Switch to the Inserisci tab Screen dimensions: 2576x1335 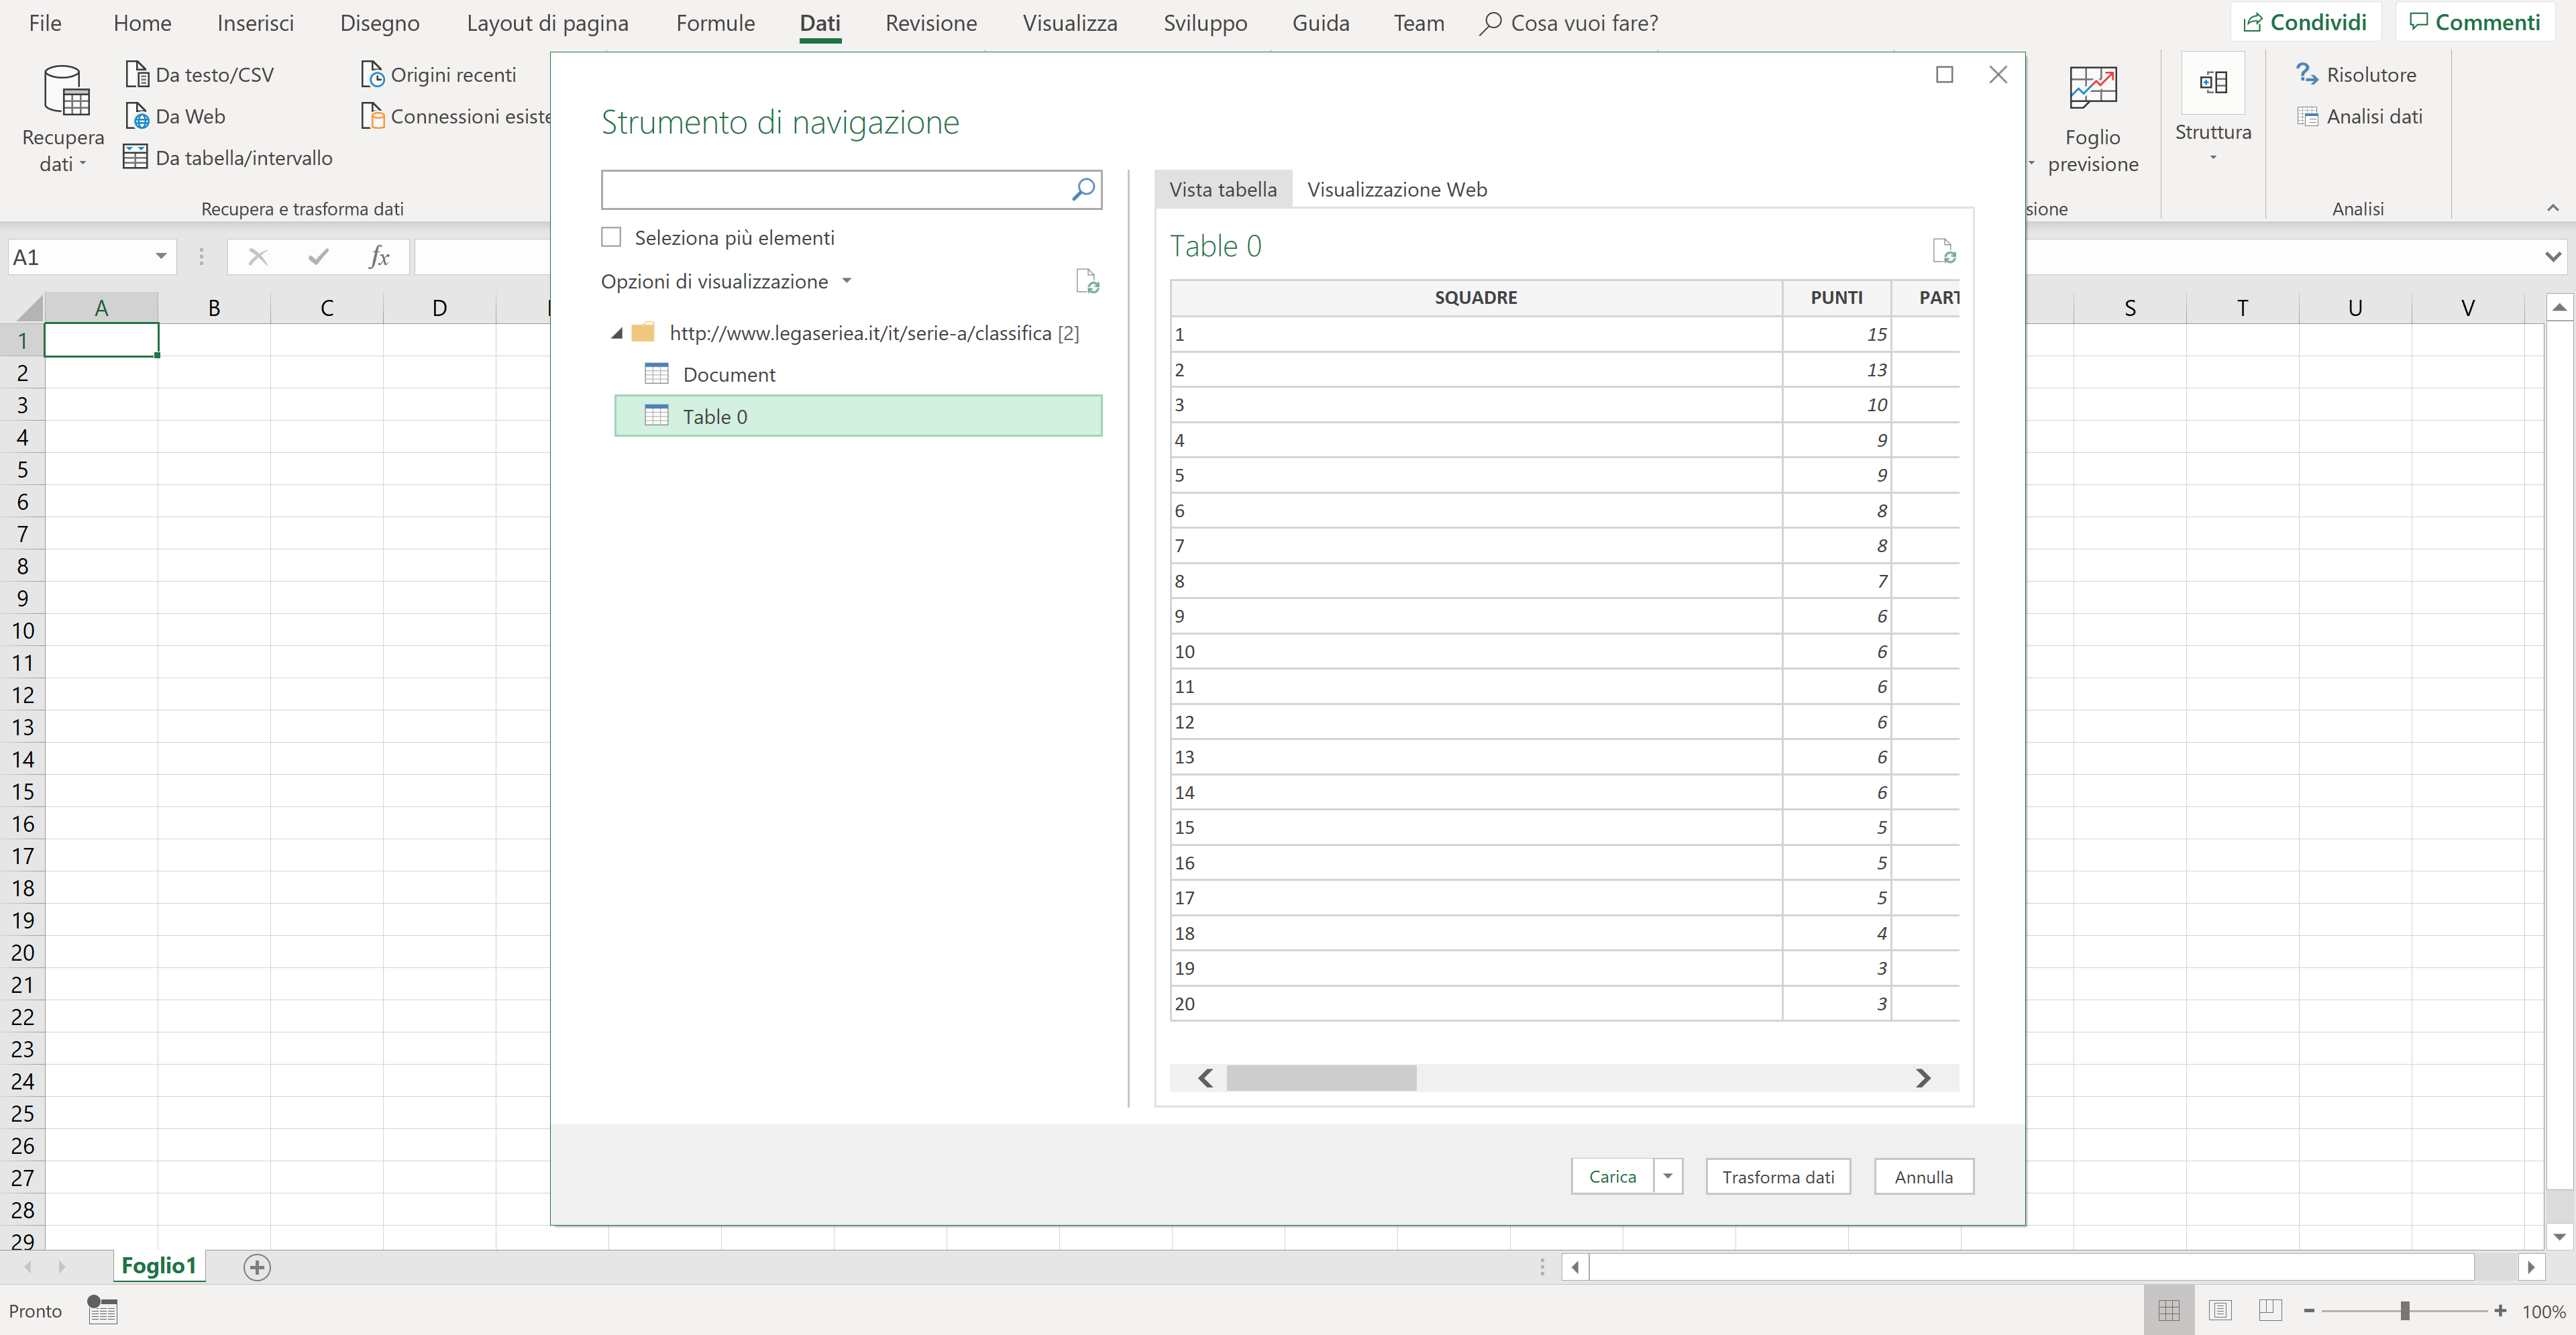pos(255,22)
